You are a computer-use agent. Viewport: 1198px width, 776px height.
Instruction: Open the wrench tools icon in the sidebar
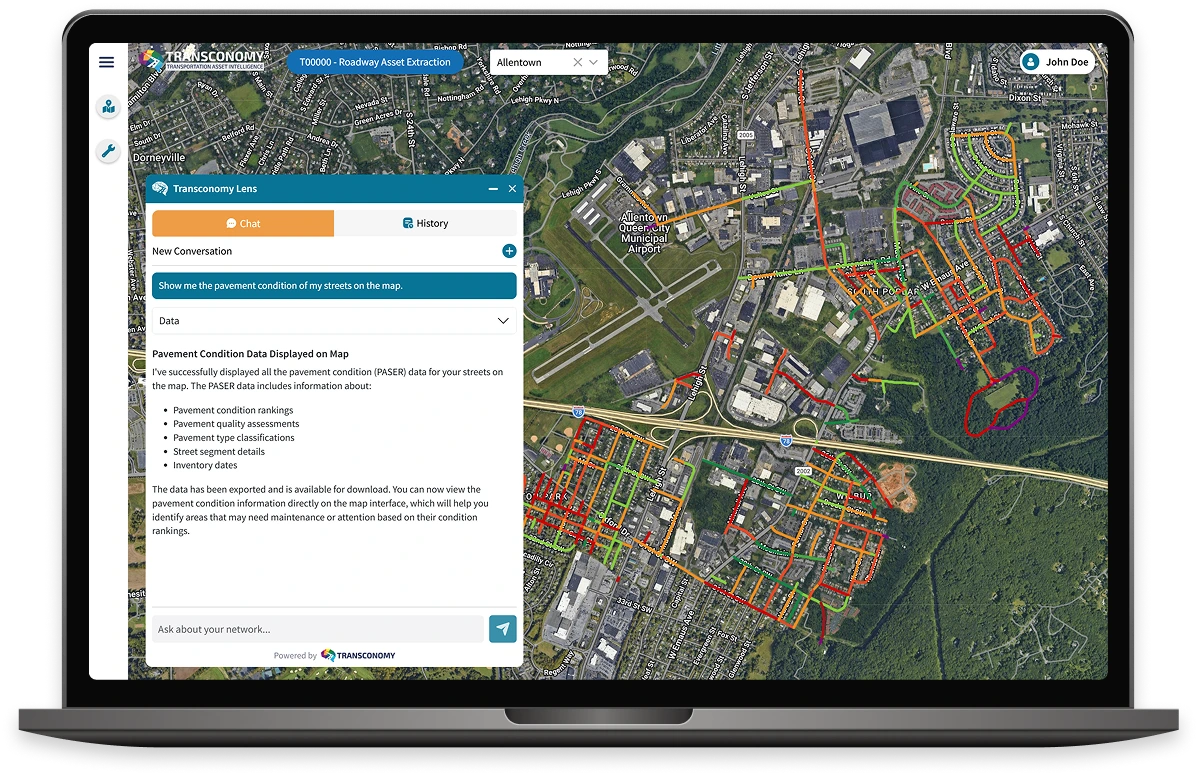coord(108,151)
